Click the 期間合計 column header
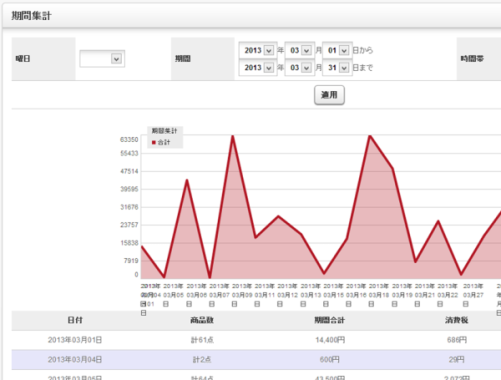Viewport: 501px width, 380px height. pyautogui.click(x=330, y=320)
